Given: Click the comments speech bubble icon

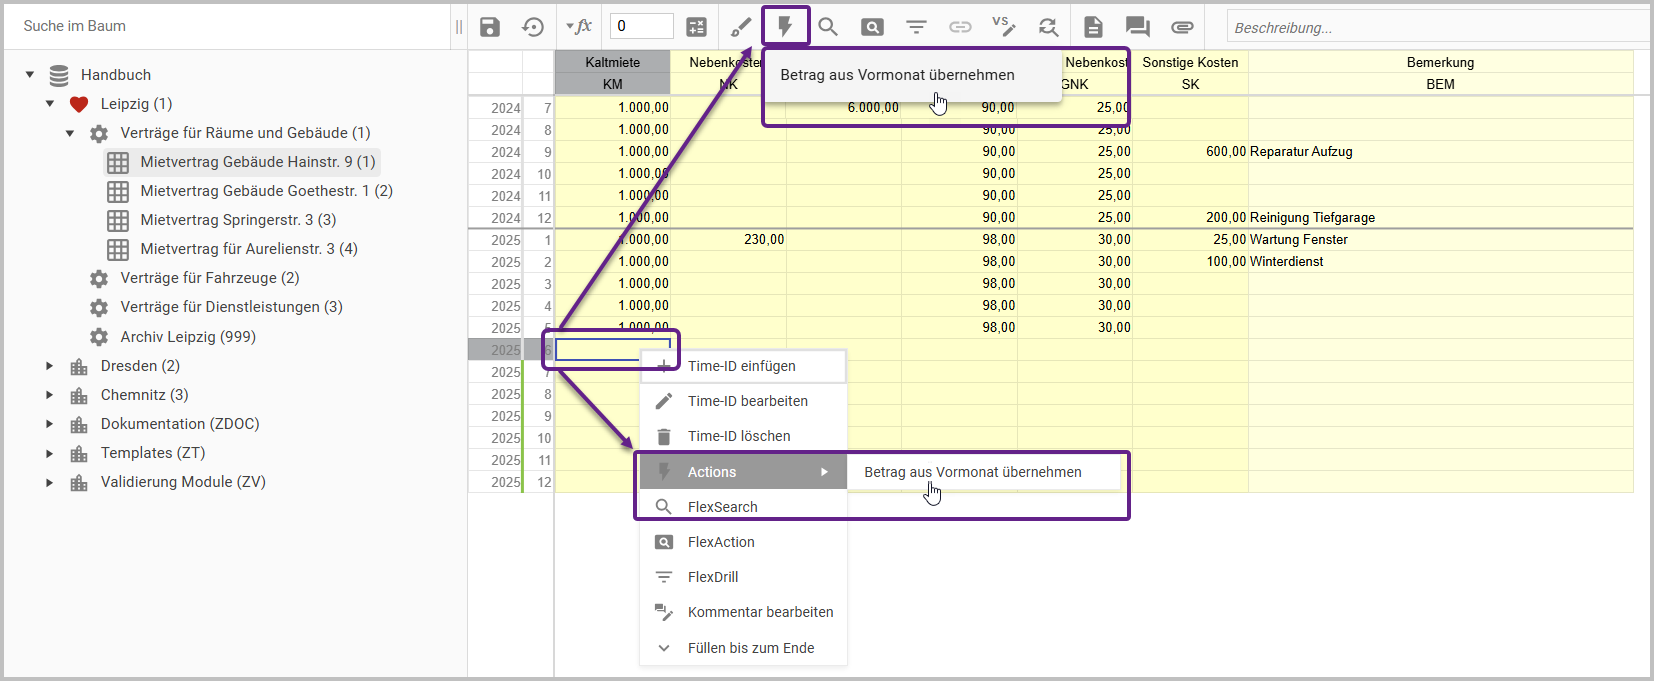Looking at the screenshot, I should click(1137, 27).
